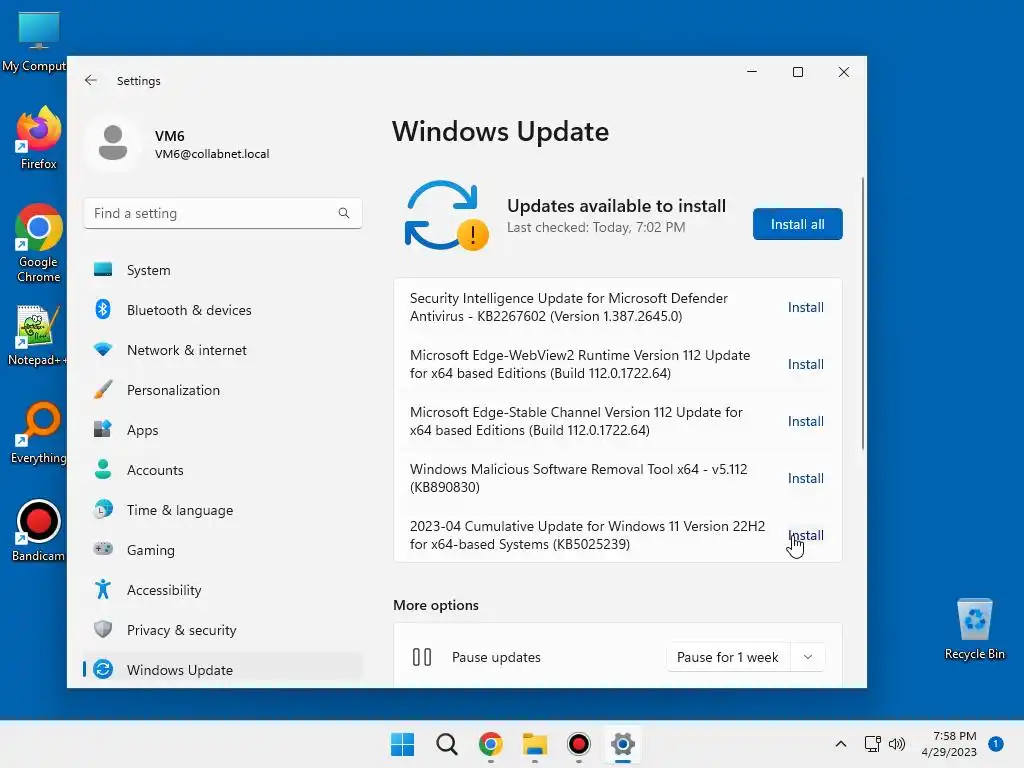Open the notification badge in the taskbar

coord(995,744)
